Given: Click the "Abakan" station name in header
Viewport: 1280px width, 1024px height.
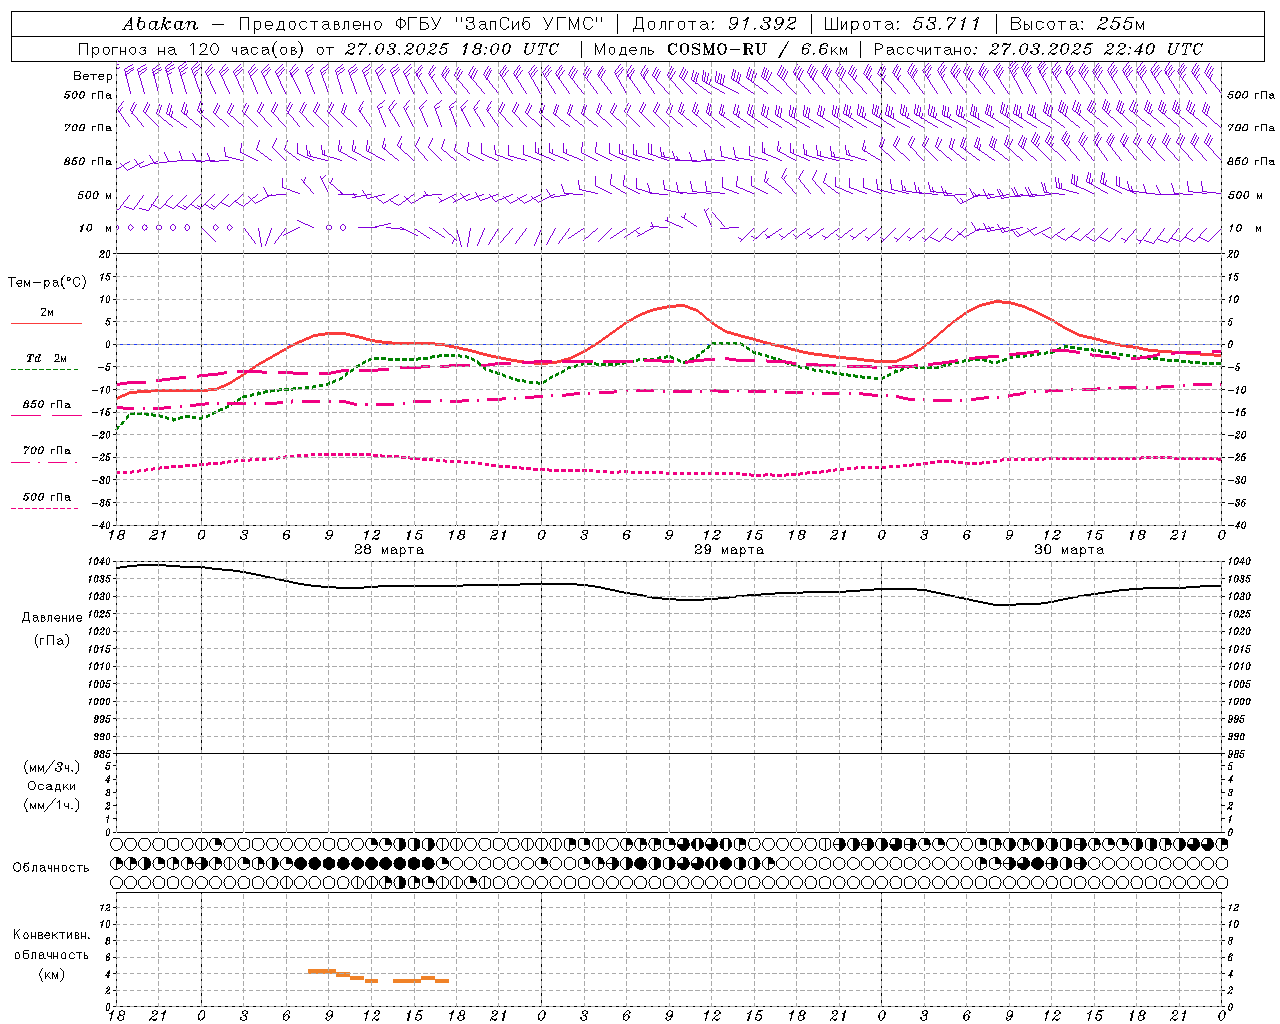Looking at the screenshot, I should (160, 24).
